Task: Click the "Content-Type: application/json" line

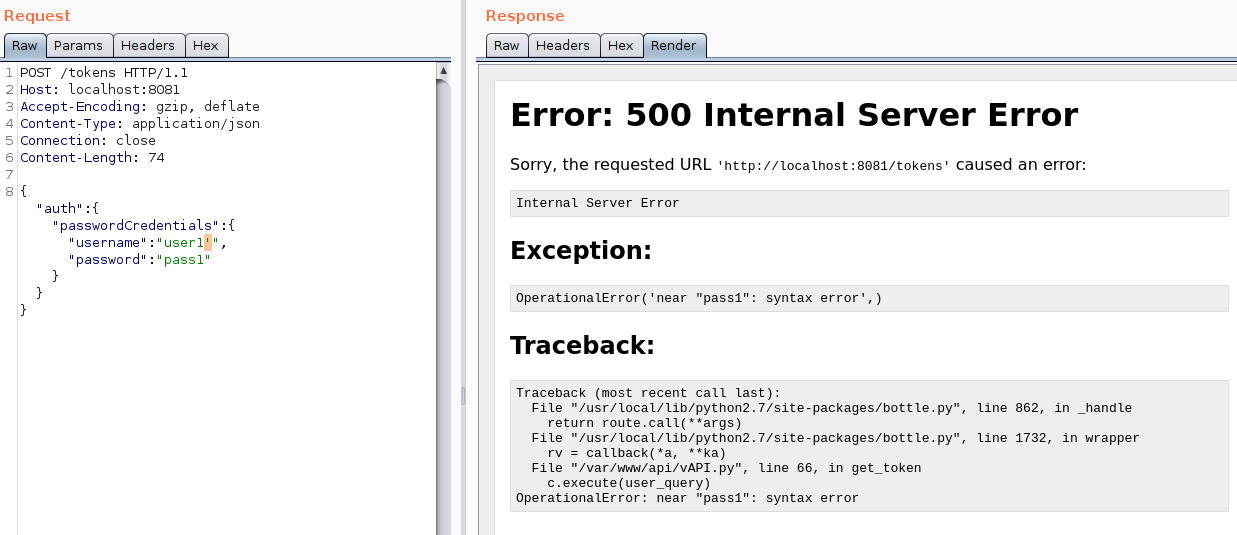Action: click(140, 124)
